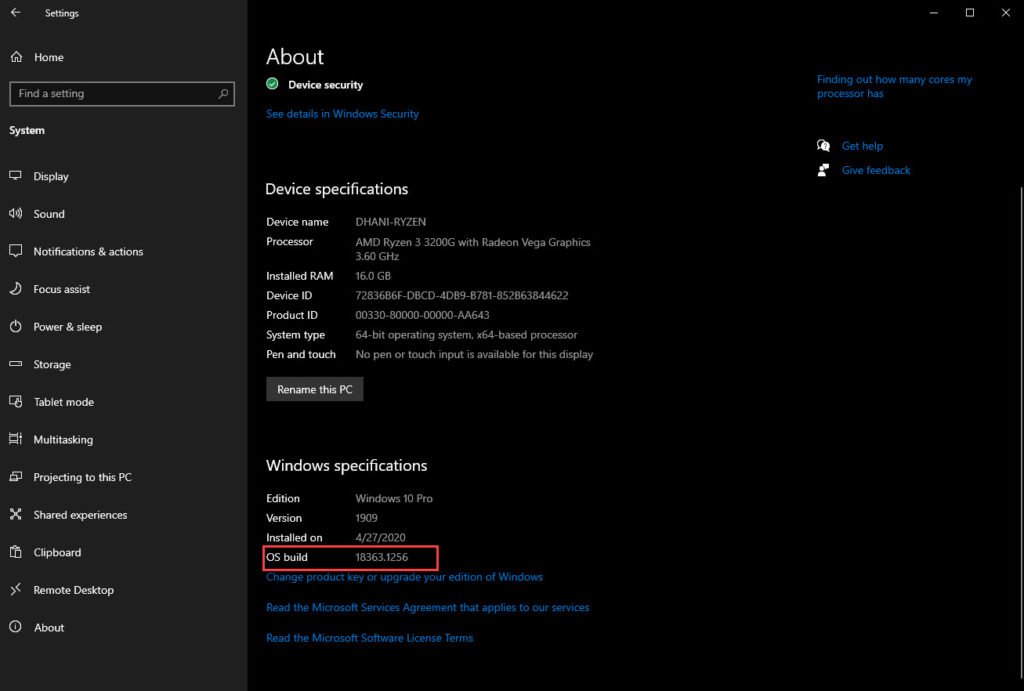Click the Device specifications heading
The height and width of the screenshot is (691, 1024).
point(337,189)
